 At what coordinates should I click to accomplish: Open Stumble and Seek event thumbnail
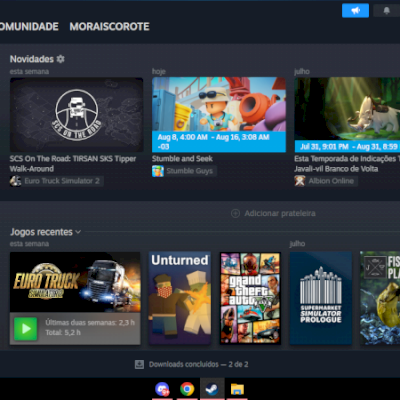tap(219, 115)
